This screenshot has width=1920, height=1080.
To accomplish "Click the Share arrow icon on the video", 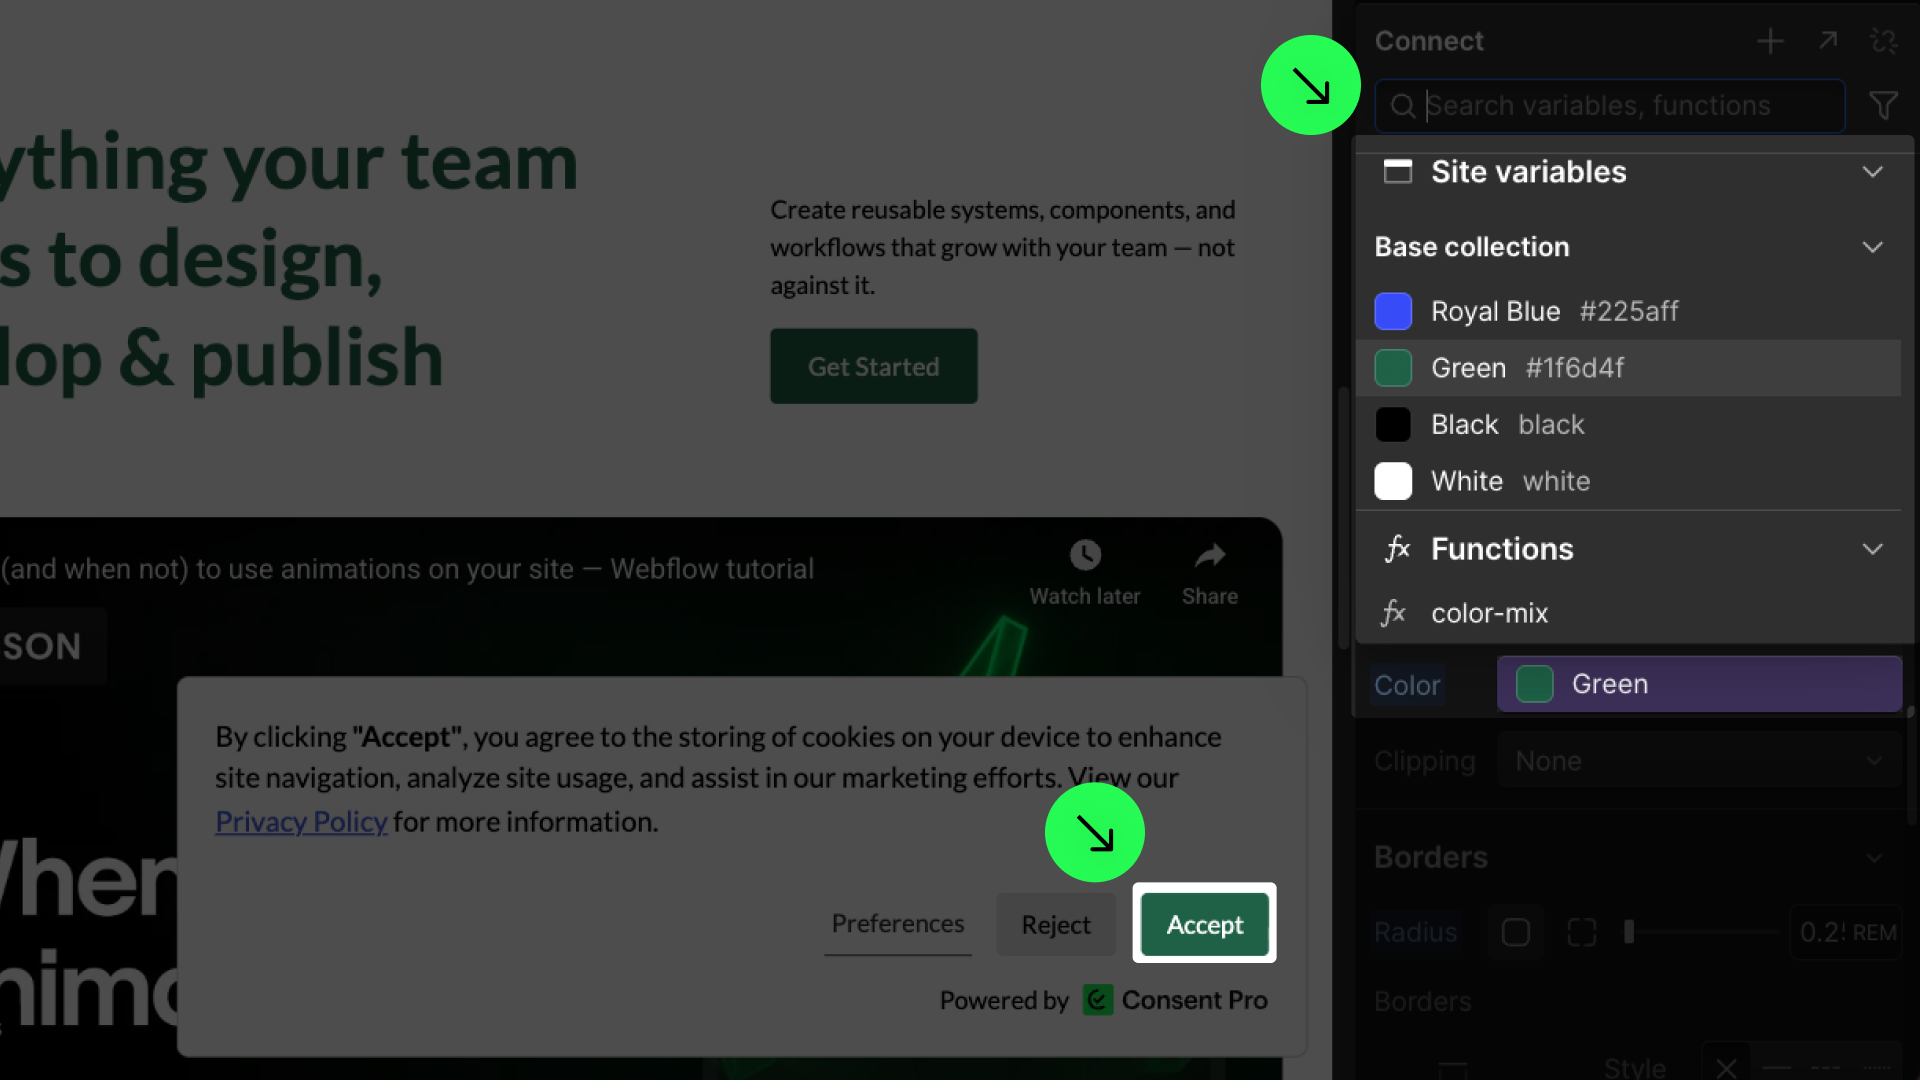I will (x=1210, y=555).
